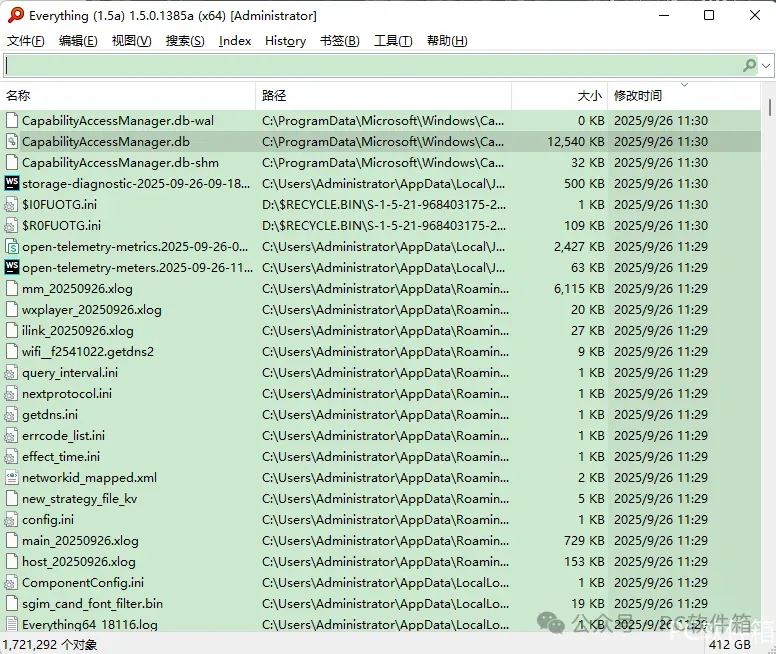Open the 工具(T) menu
This screenshot has width=776, height=654.
click(393, 41)
